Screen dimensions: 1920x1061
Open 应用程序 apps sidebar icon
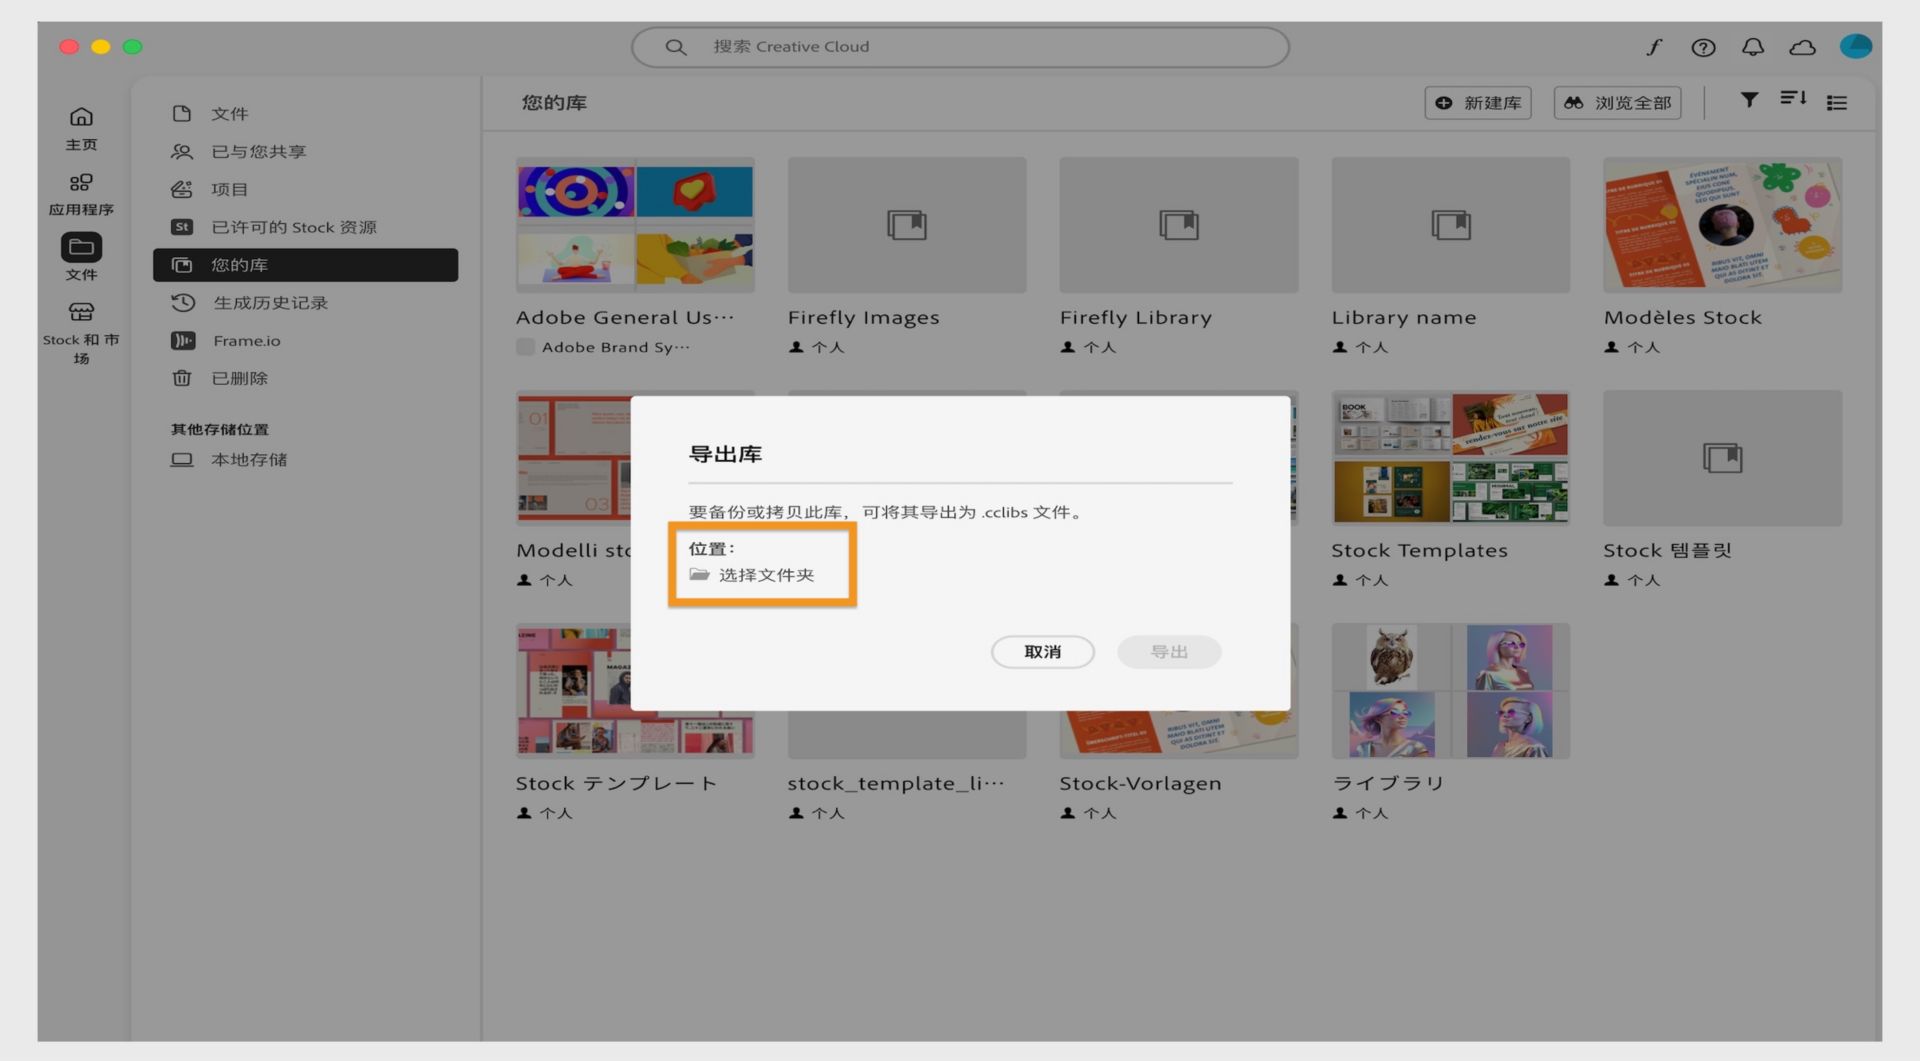point(82,194)
